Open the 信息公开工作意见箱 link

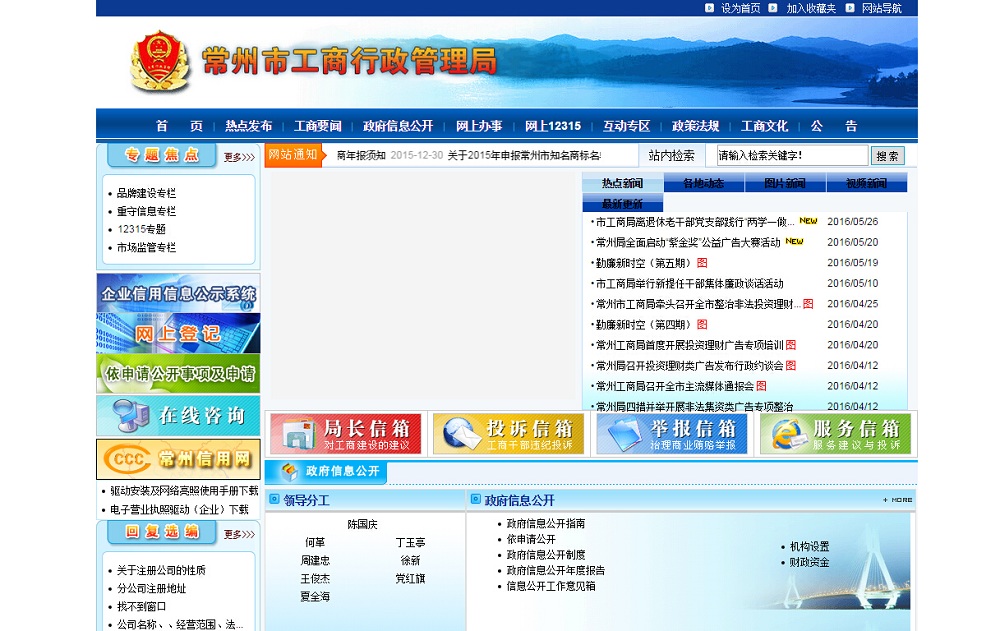(550, 586)
